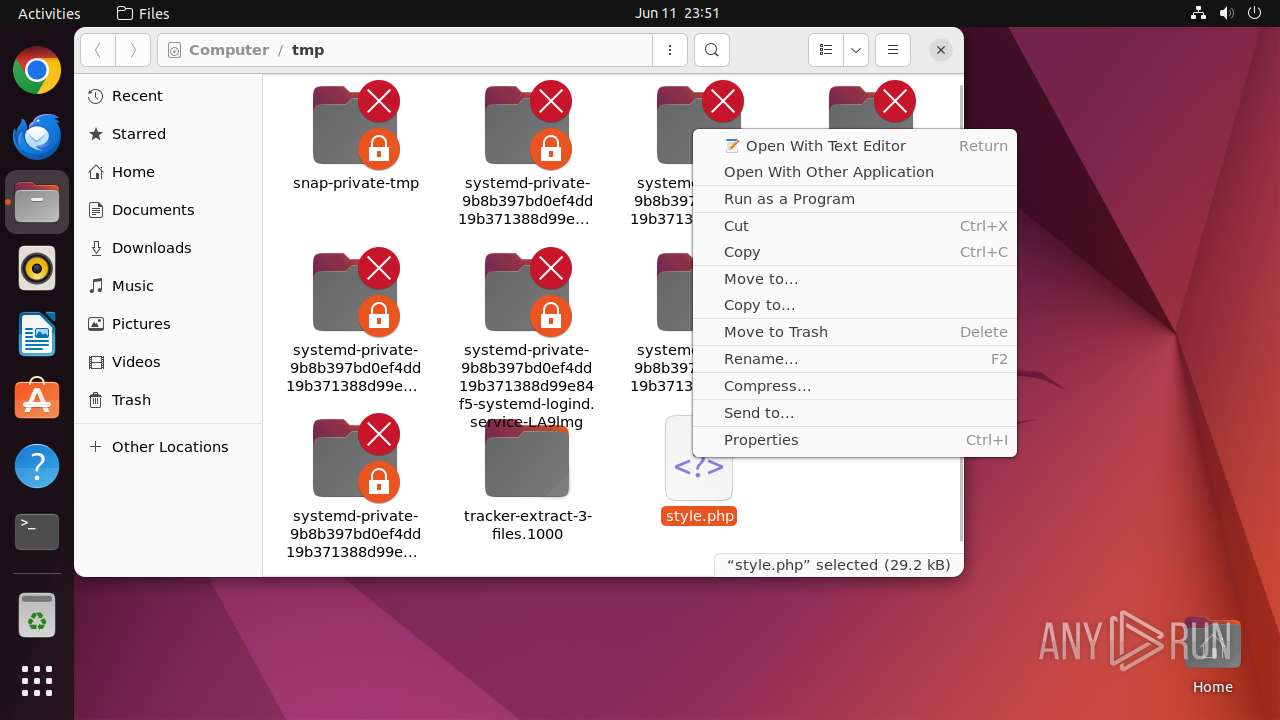Open the sidebar Home location
Screen dimensions: 1280x720
168,172
